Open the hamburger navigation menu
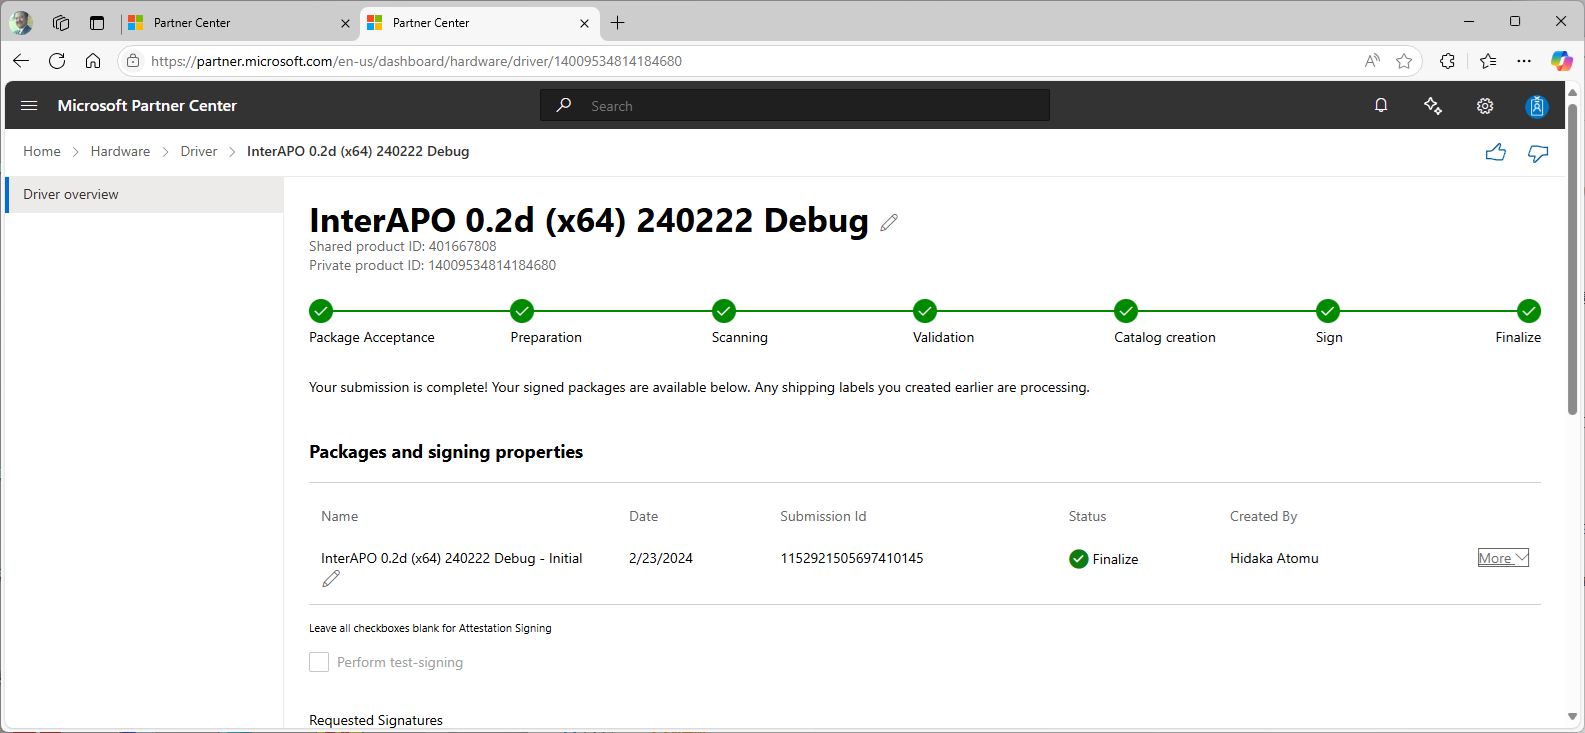The image size is (1585, 733). 29,105
